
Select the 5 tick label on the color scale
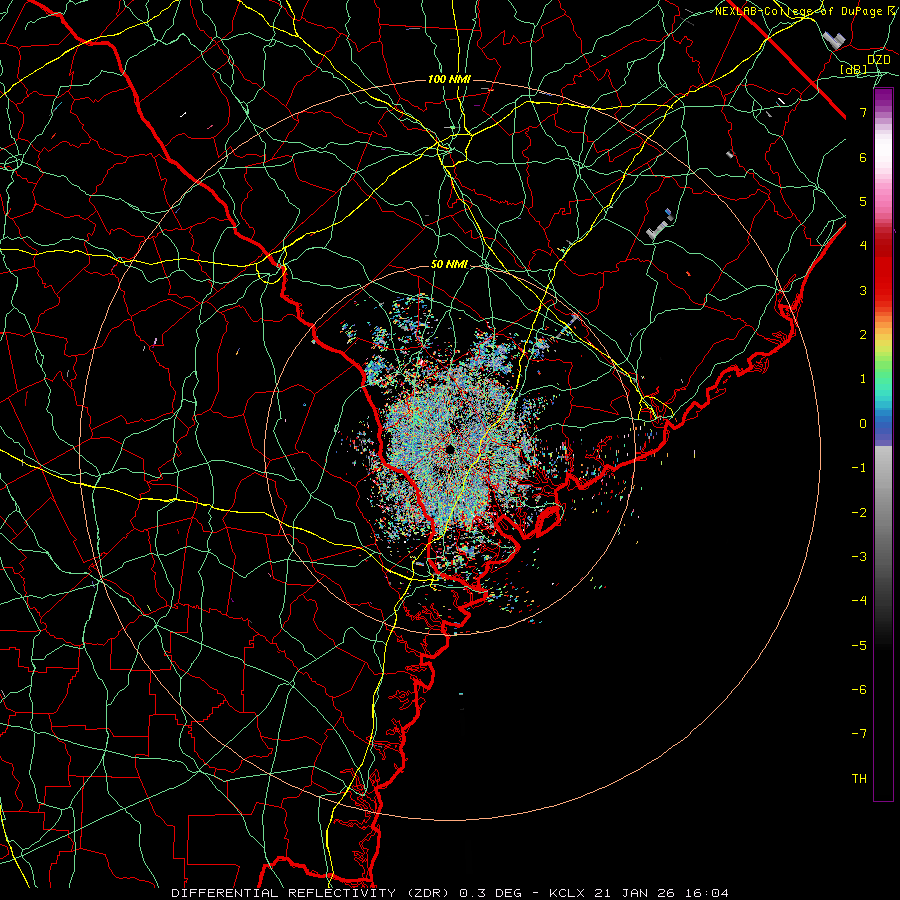(x=863, y=201)
